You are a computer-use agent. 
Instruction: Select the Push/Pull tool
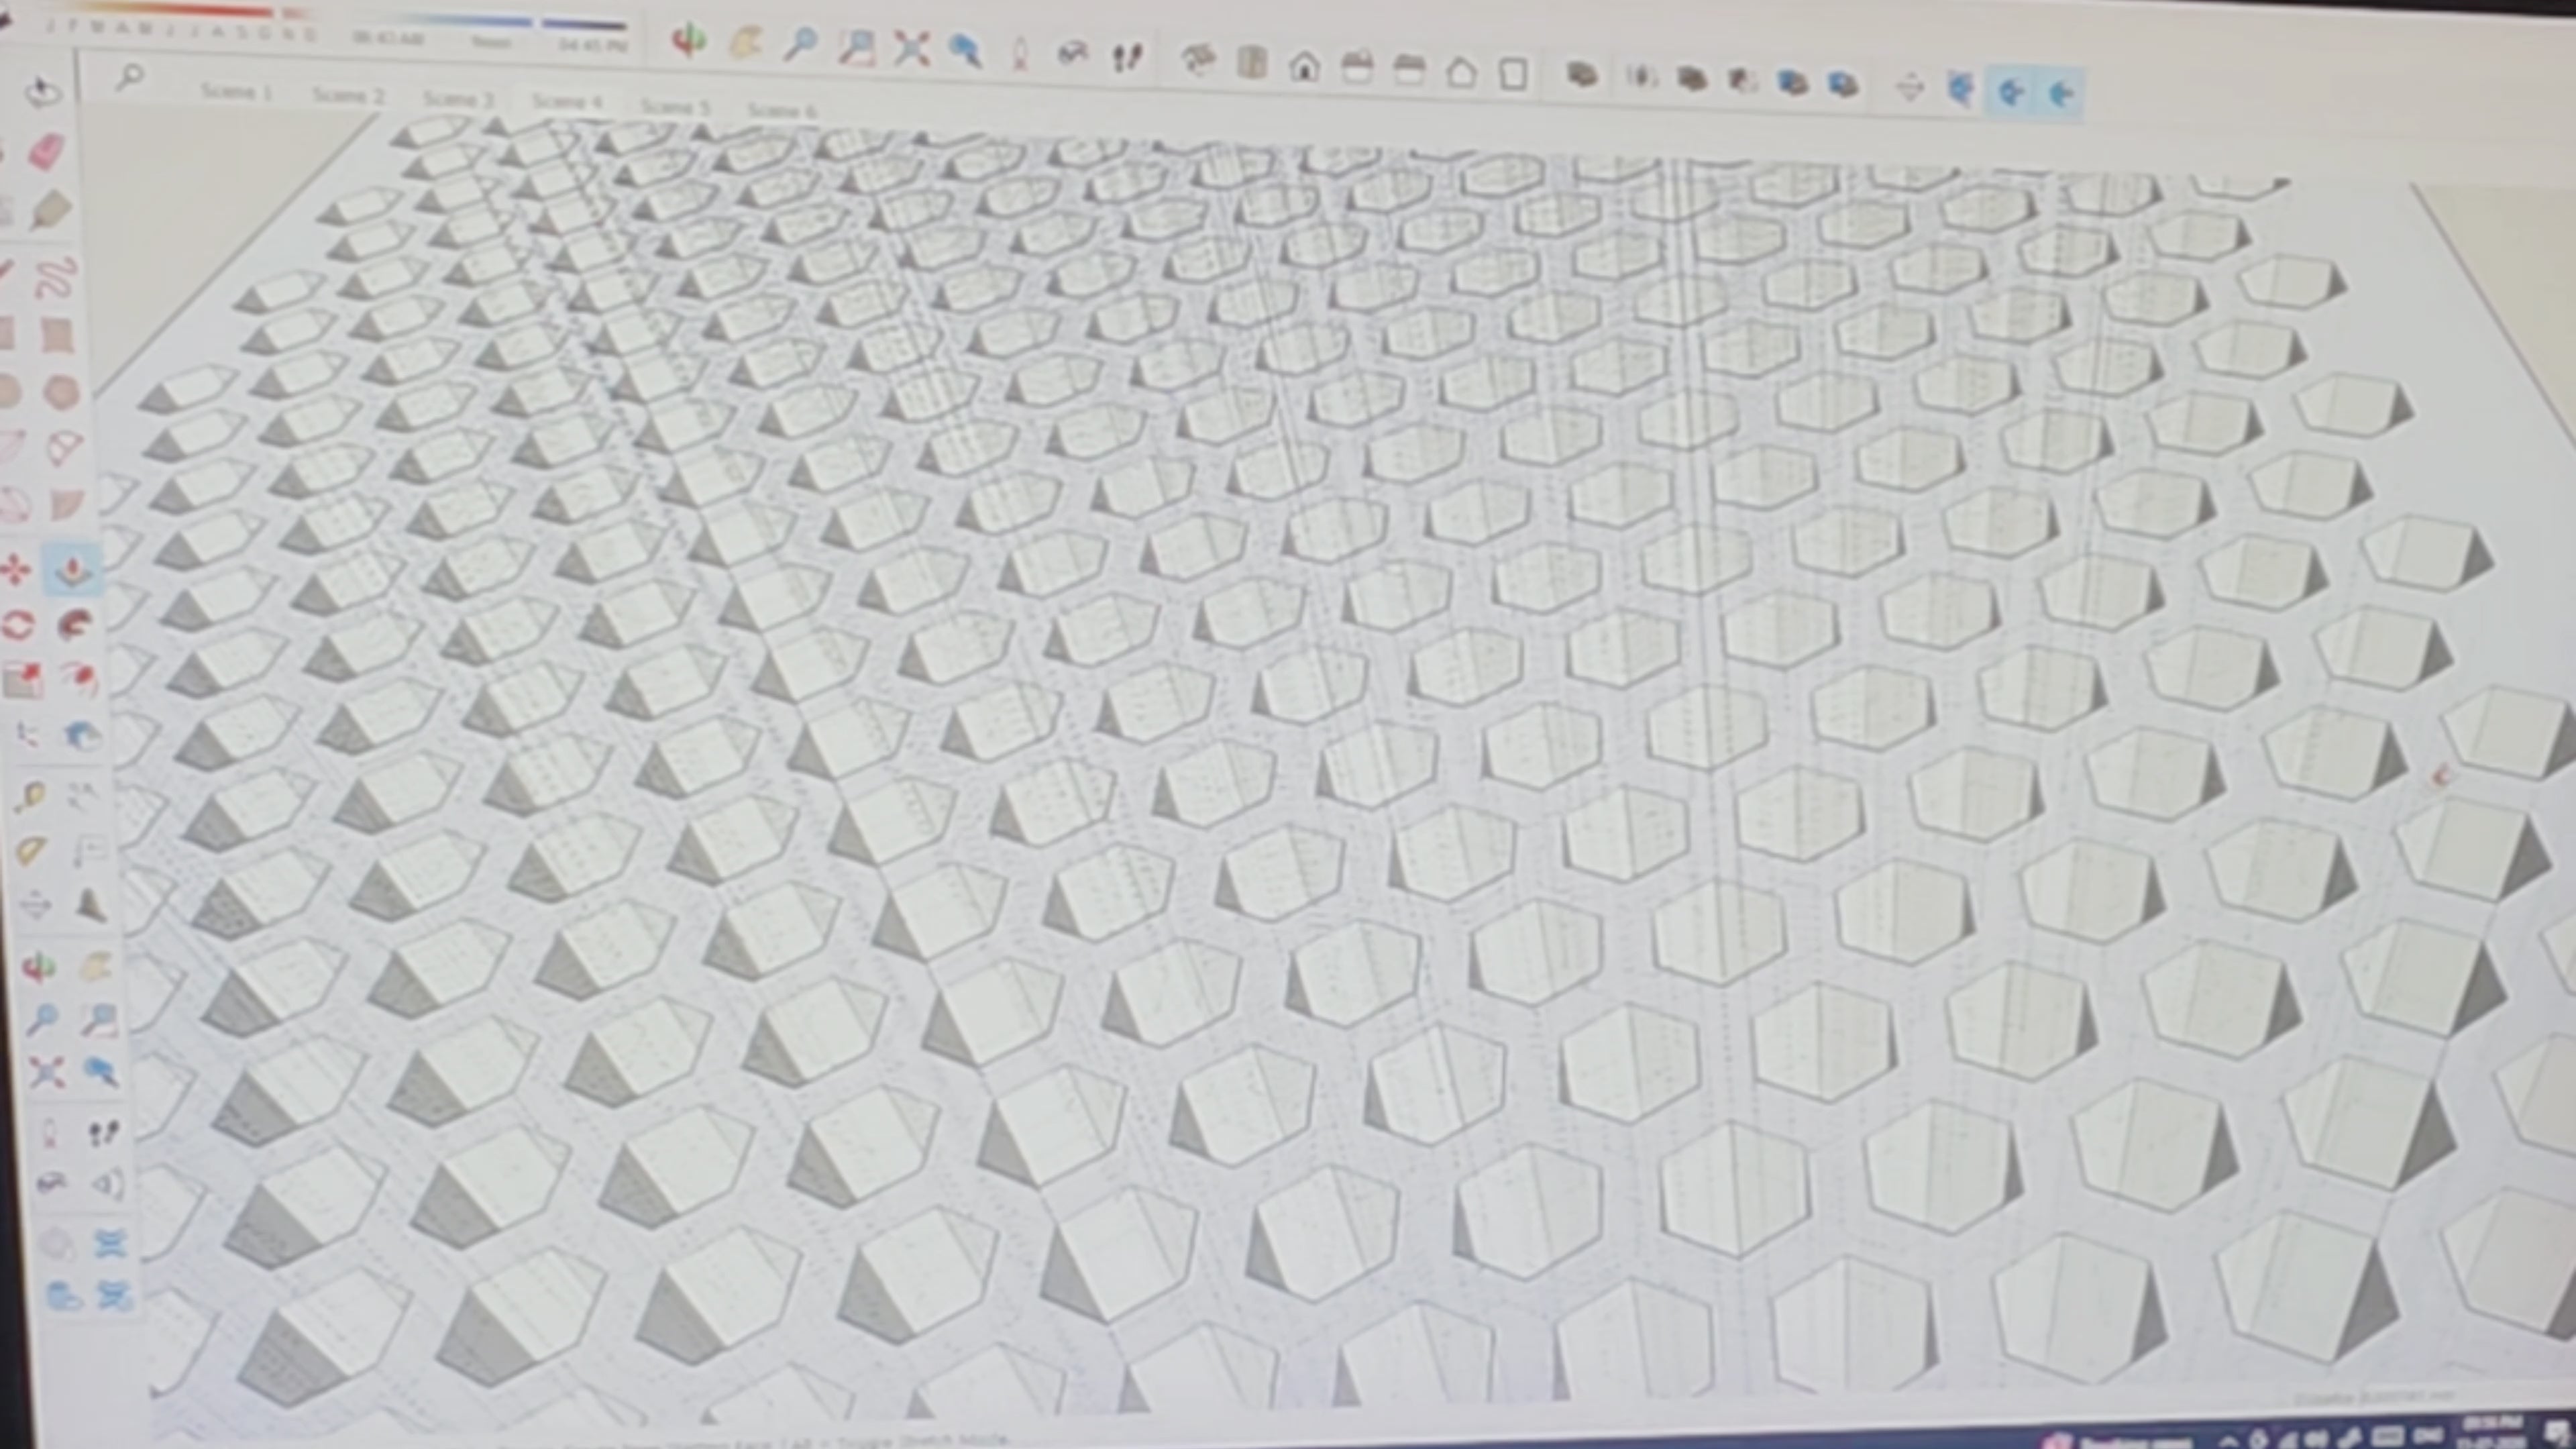[x=72, y=570]
